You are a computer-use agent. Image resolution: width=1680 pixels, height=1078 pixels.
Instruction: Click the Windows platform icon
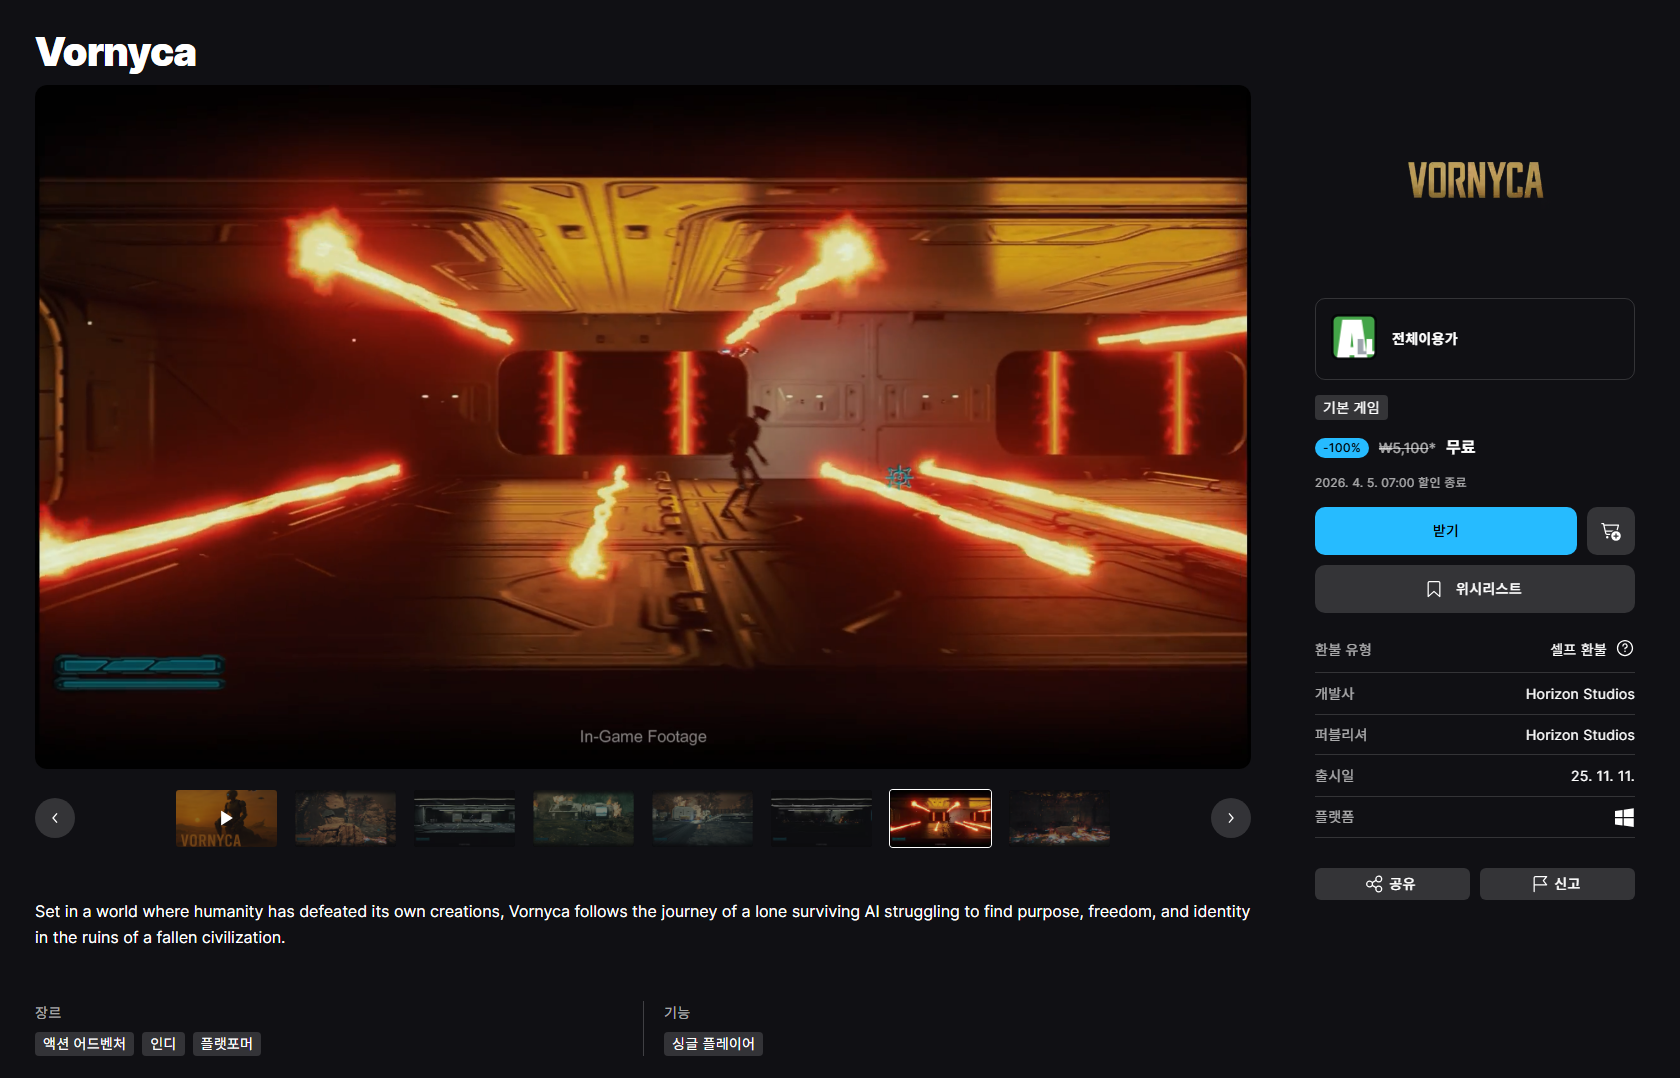pyautogui.click(x=1624, y=817)
